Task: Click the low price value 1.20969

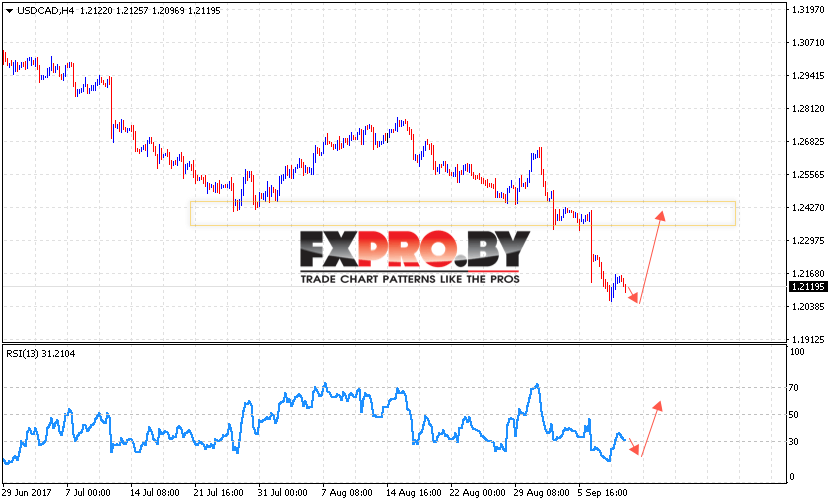Action: [168, 11]
